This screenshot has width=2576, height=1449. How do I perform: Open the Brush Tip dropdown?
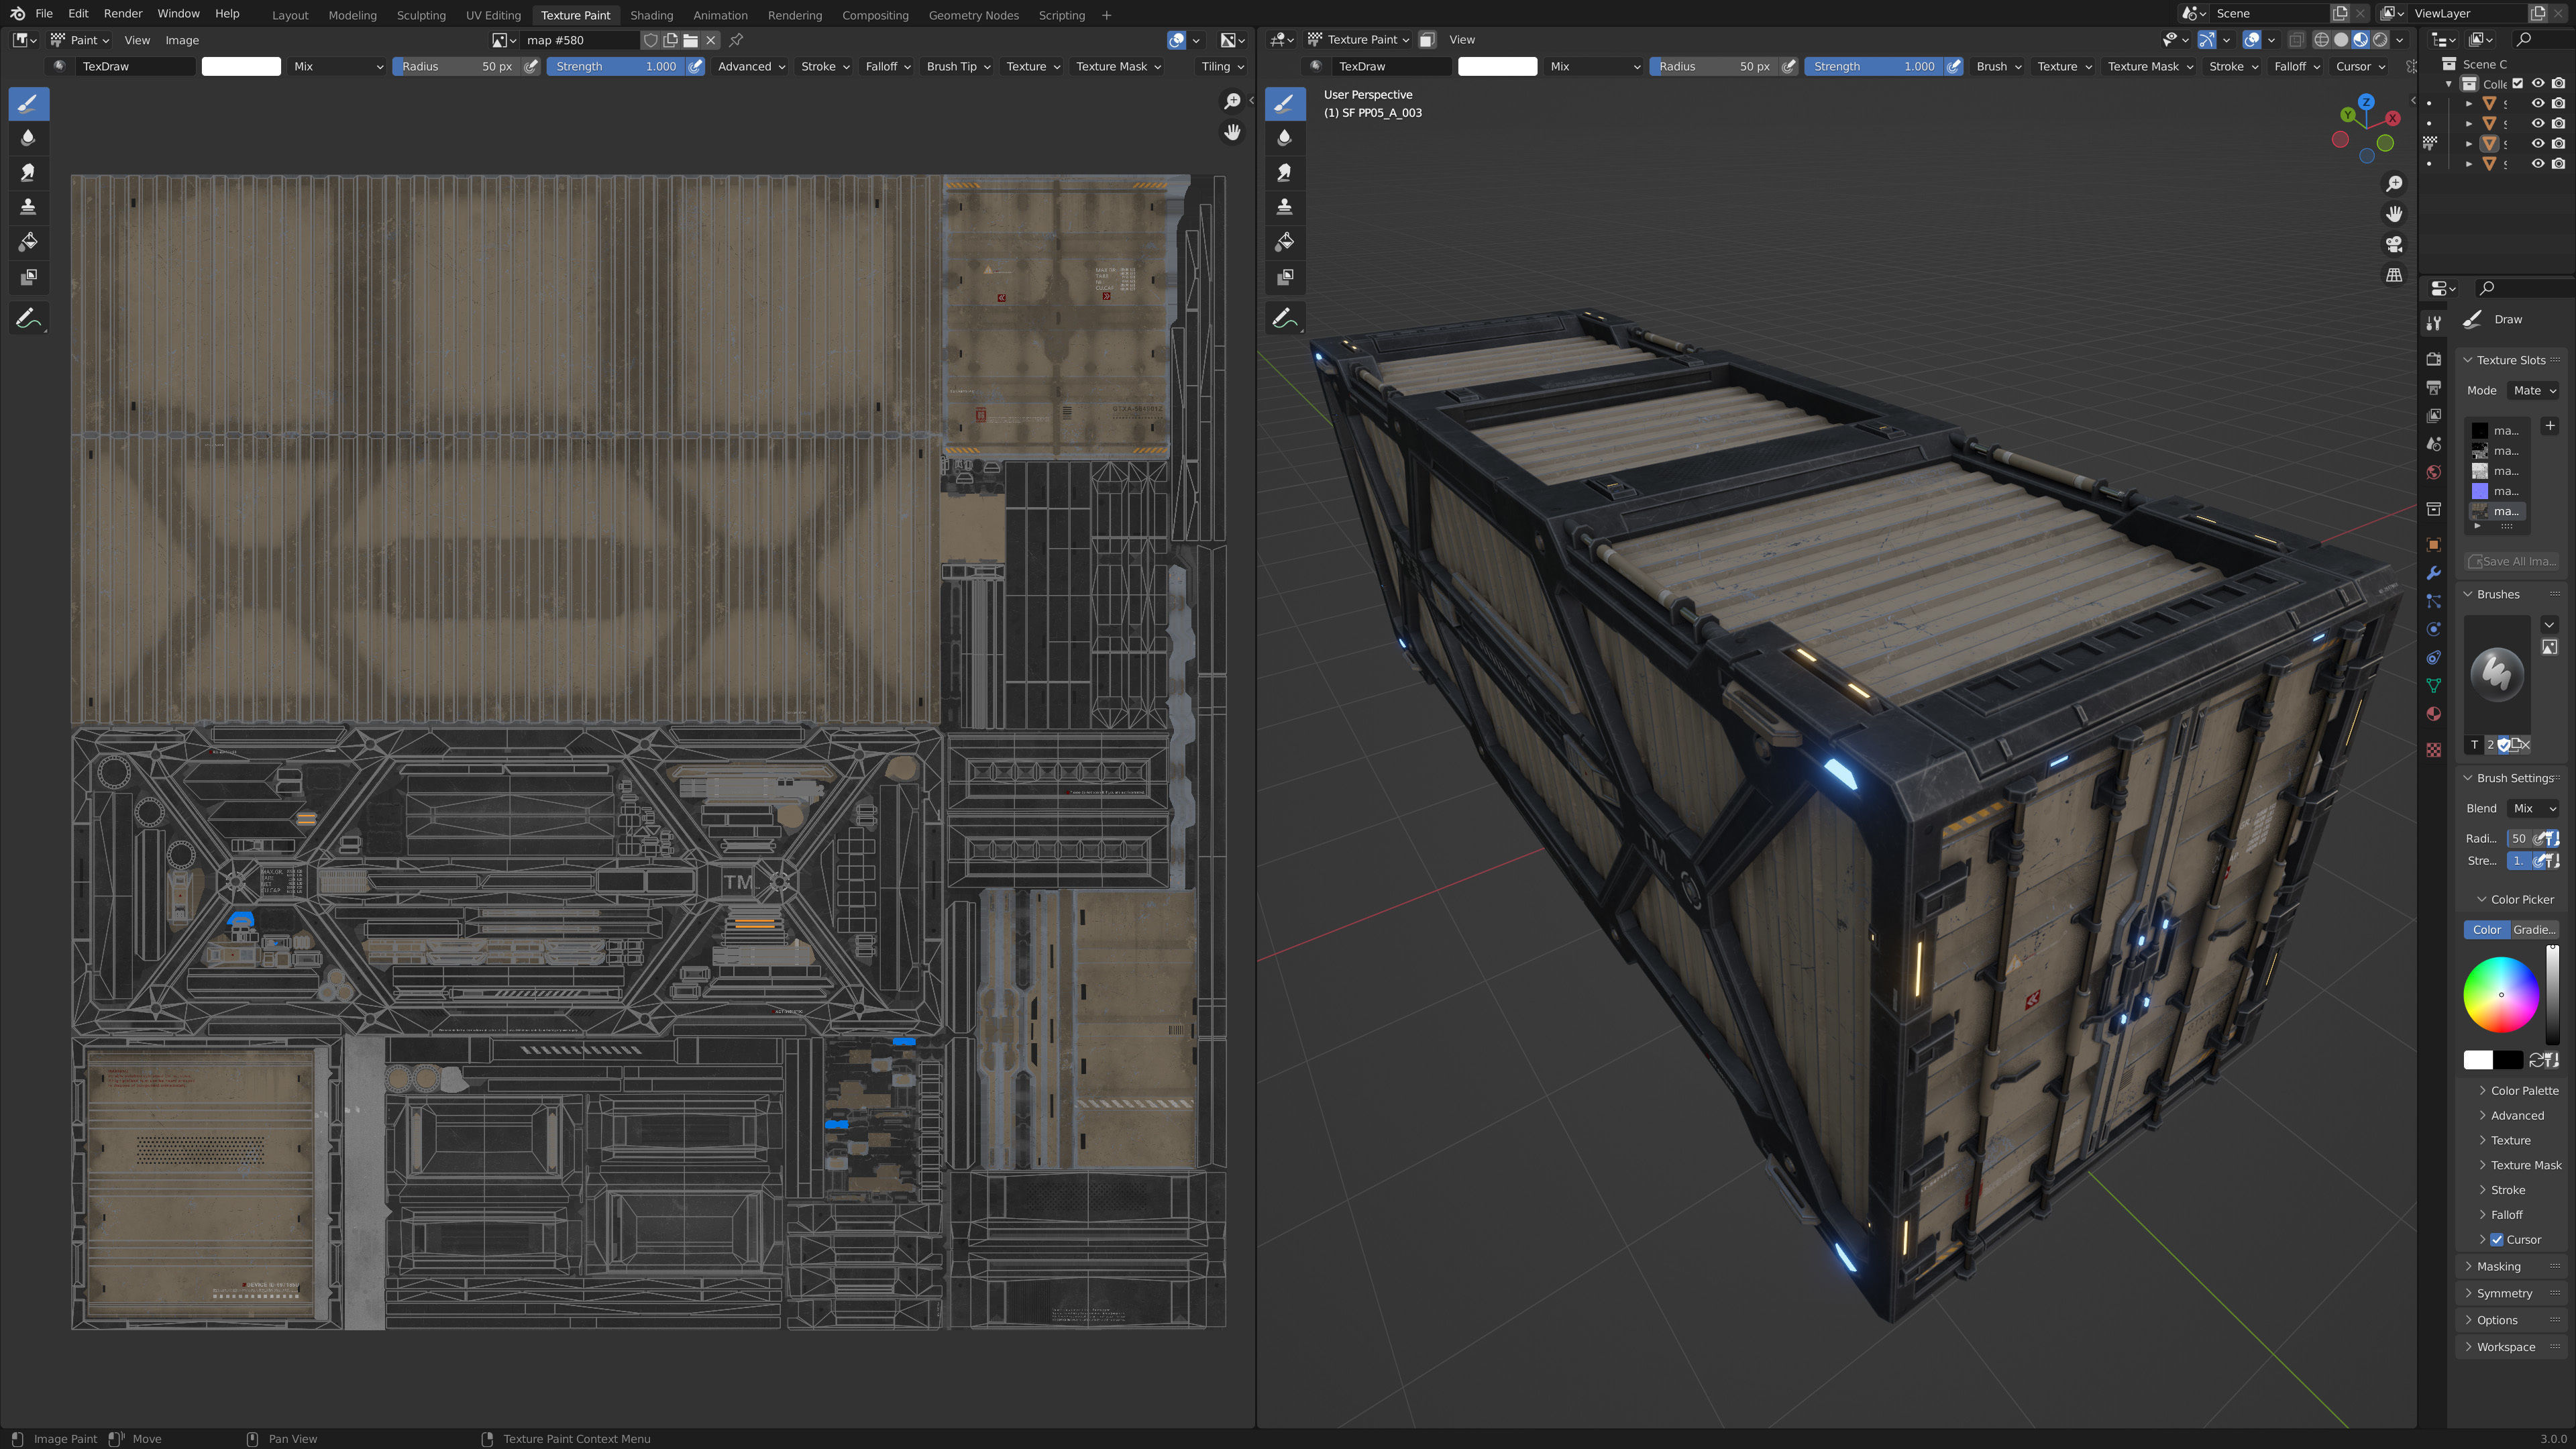pos(958,67)
